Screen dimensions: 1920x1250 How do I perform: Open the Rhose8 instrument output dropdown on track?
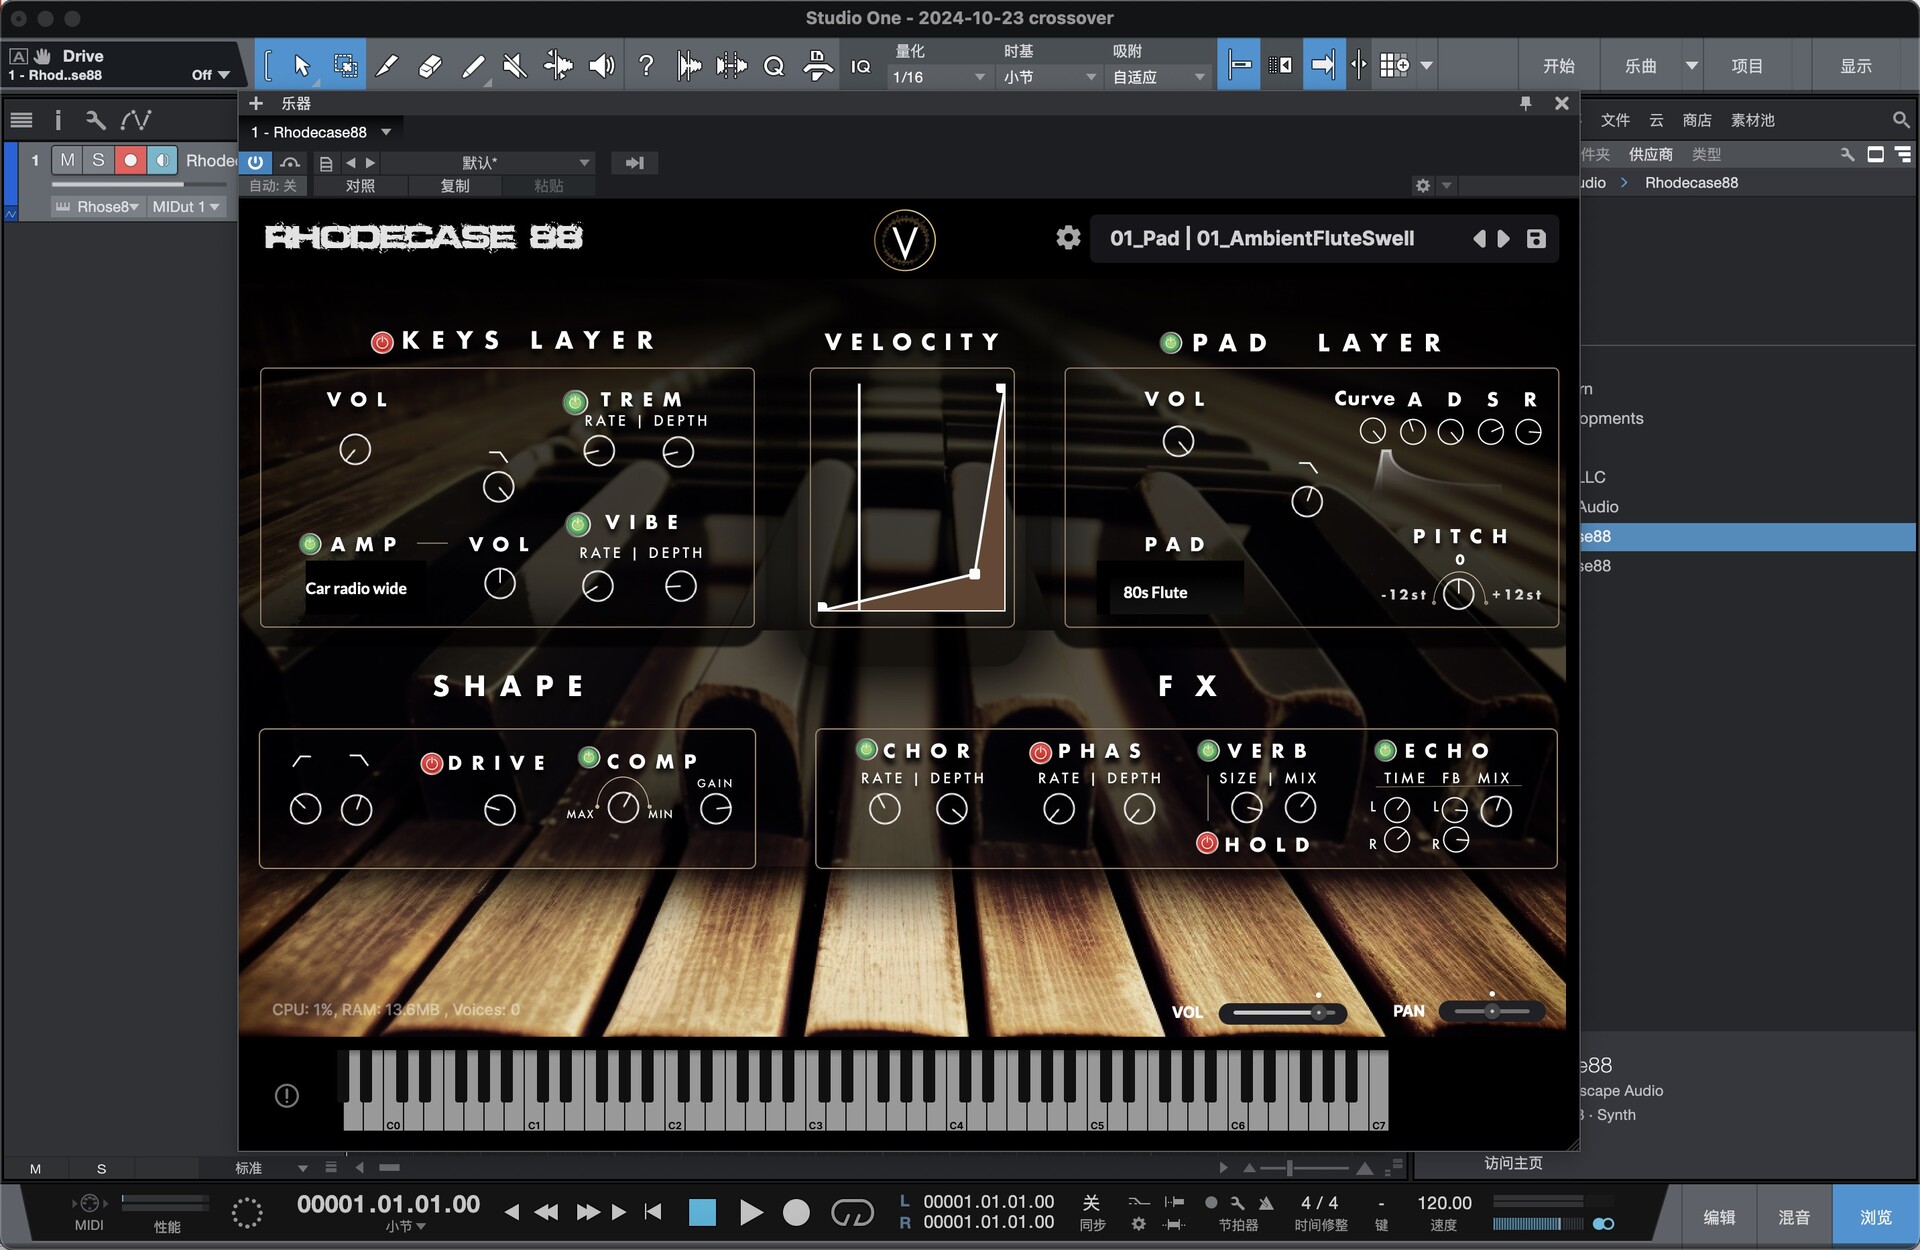pos(97,207)
